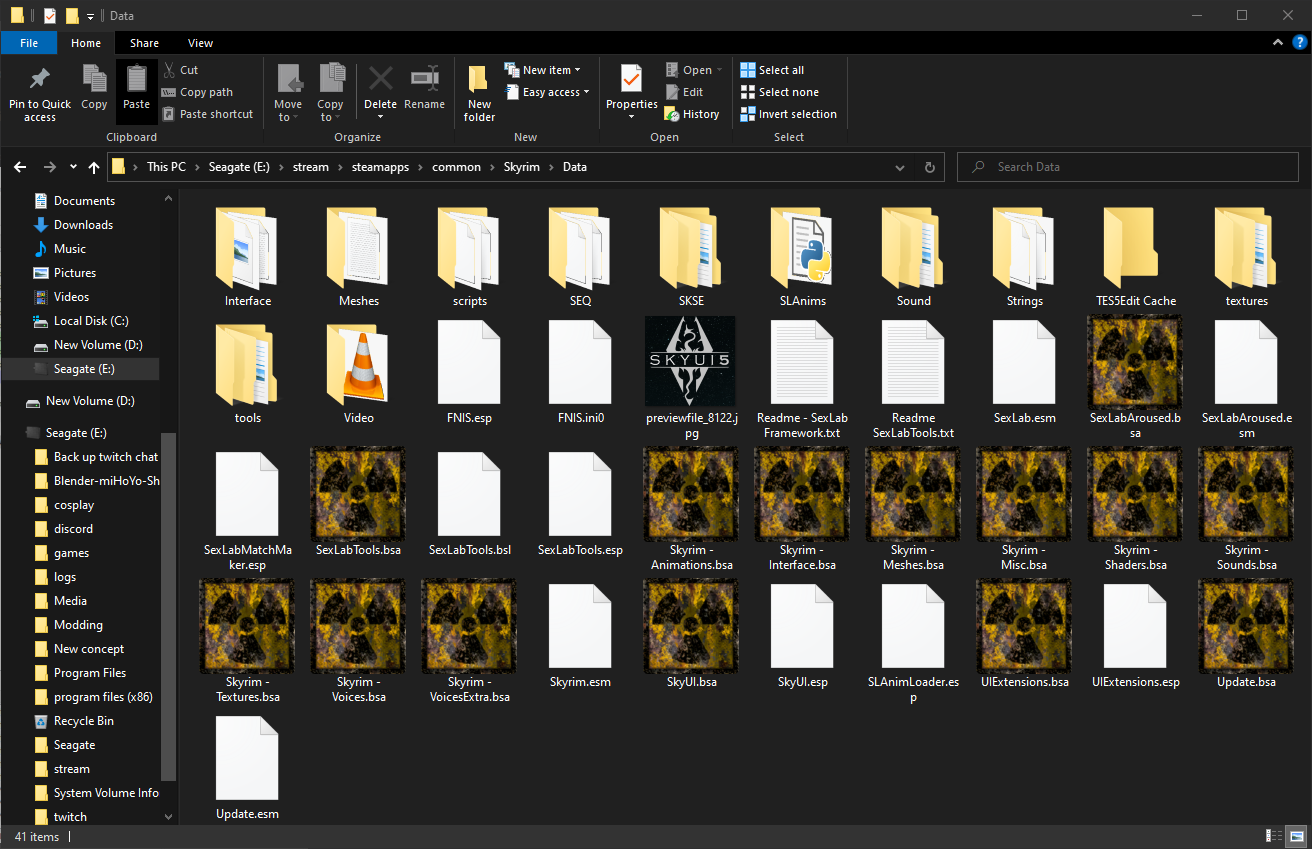
Task: Select the UIExtensions.esp file
Action: (x=1136, y=636)
